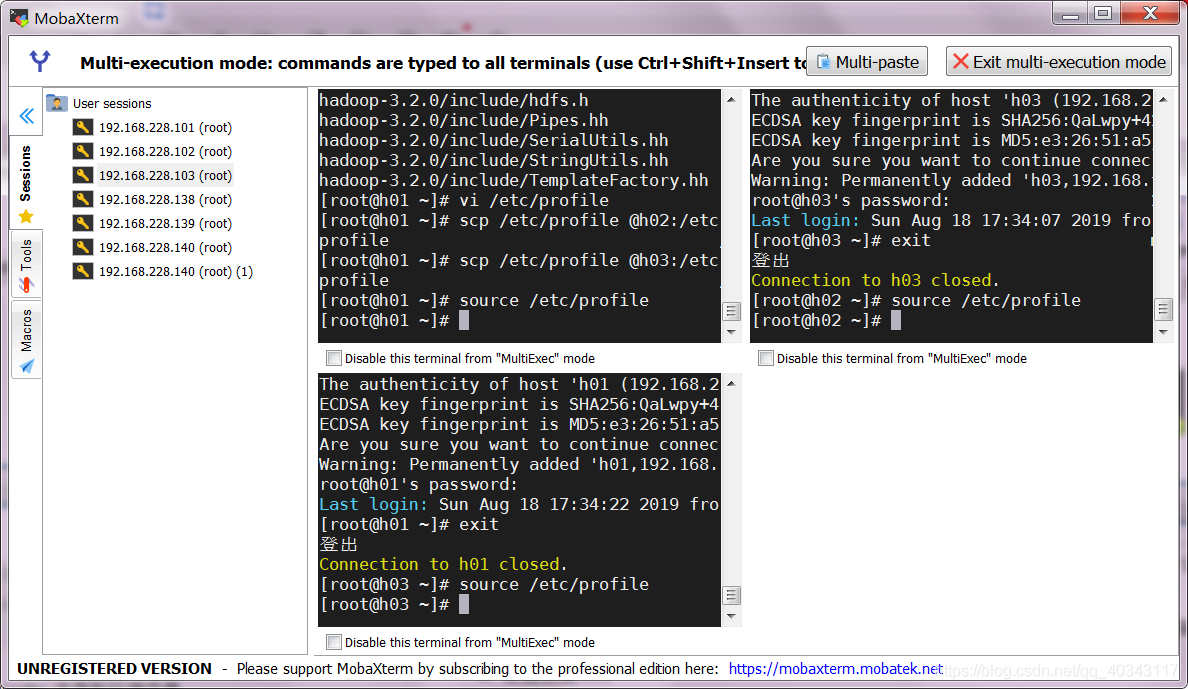The width and height of the screenshot is (1188, 689).
Task: Maximize the MobaXterm window
Action: (x=1103, y=14)
